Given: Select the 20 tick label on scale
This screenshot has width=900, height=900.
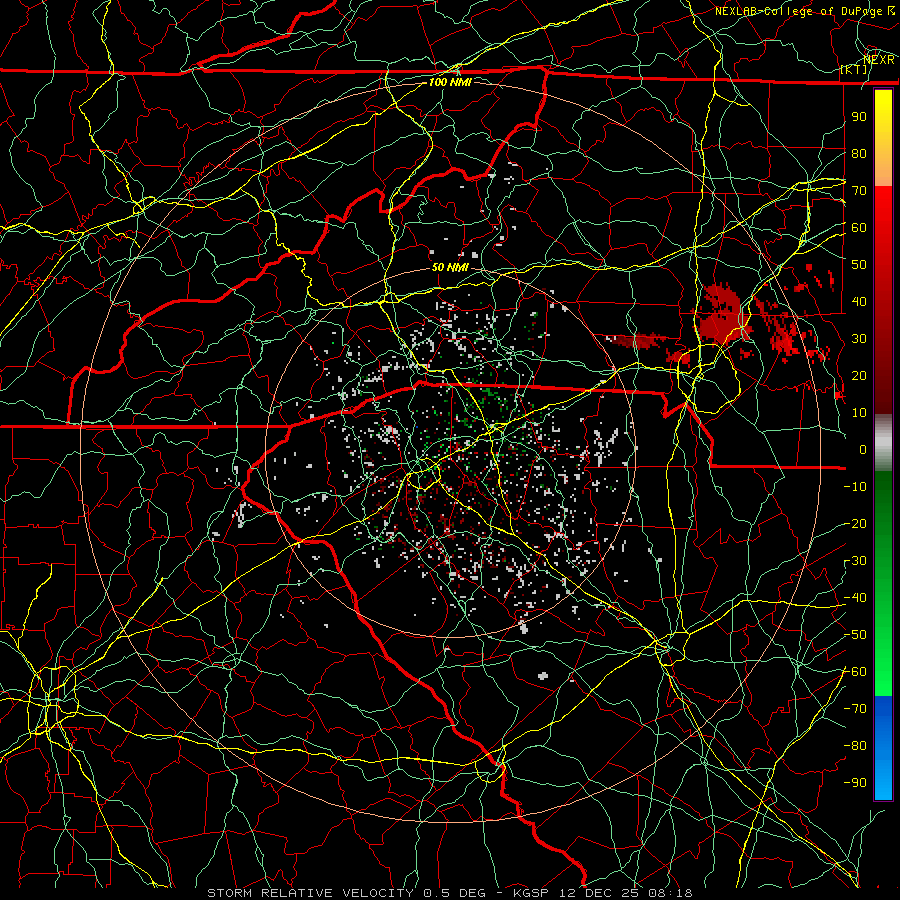Looking at the screenshot, I should coord(859,375).
